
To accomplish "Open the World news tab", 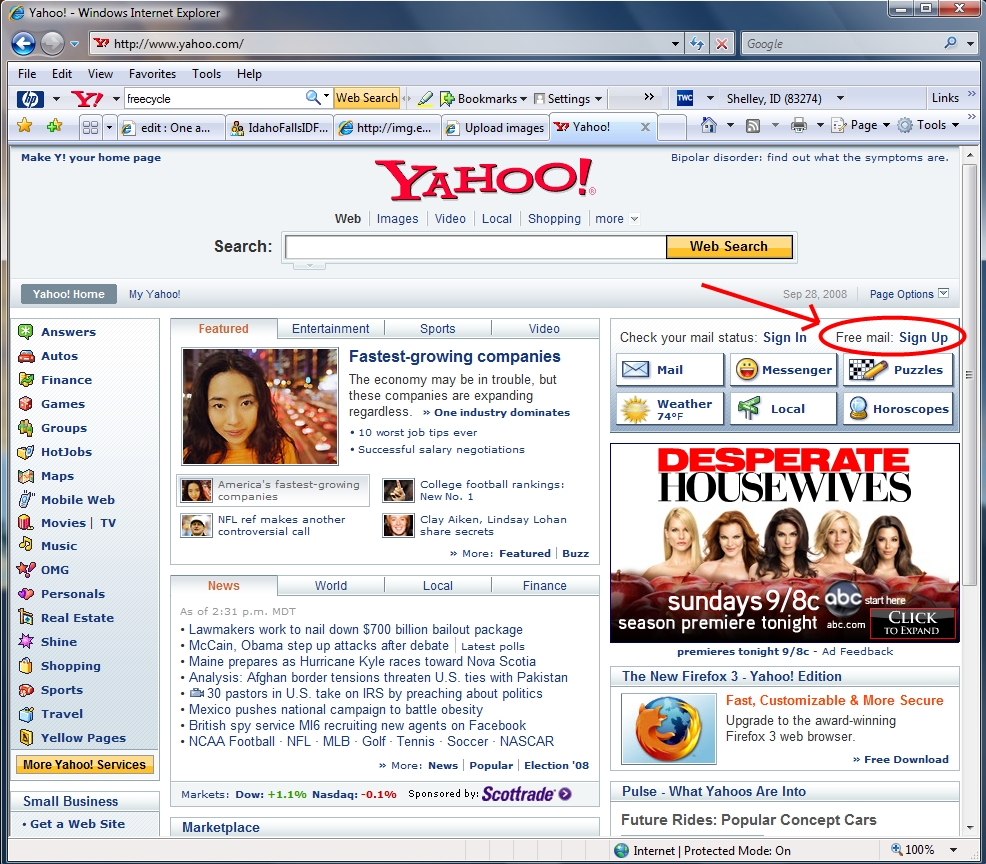I will tap(330, 585).
